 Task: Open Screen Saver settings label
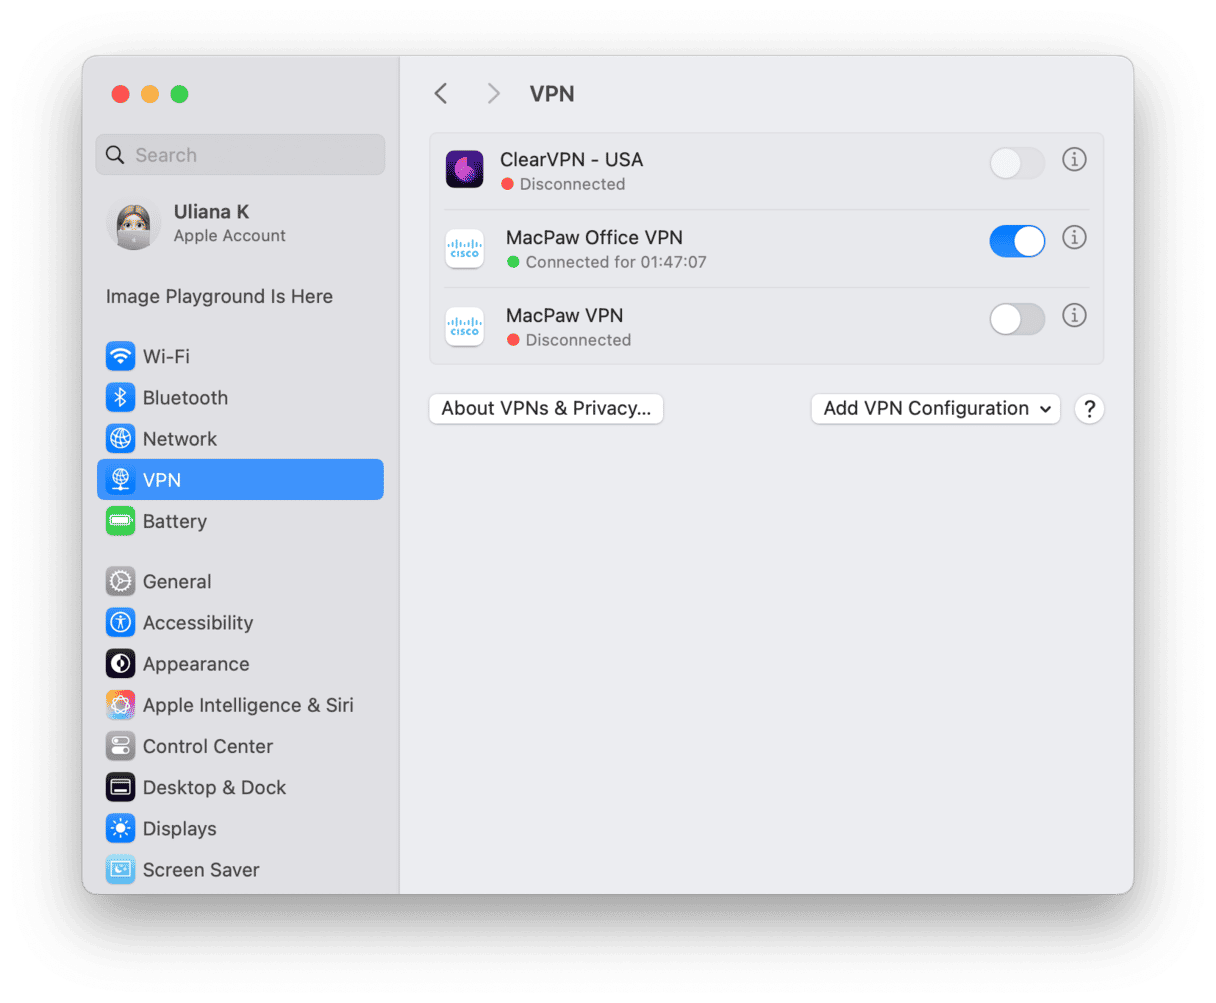click(x=201, y=870)
